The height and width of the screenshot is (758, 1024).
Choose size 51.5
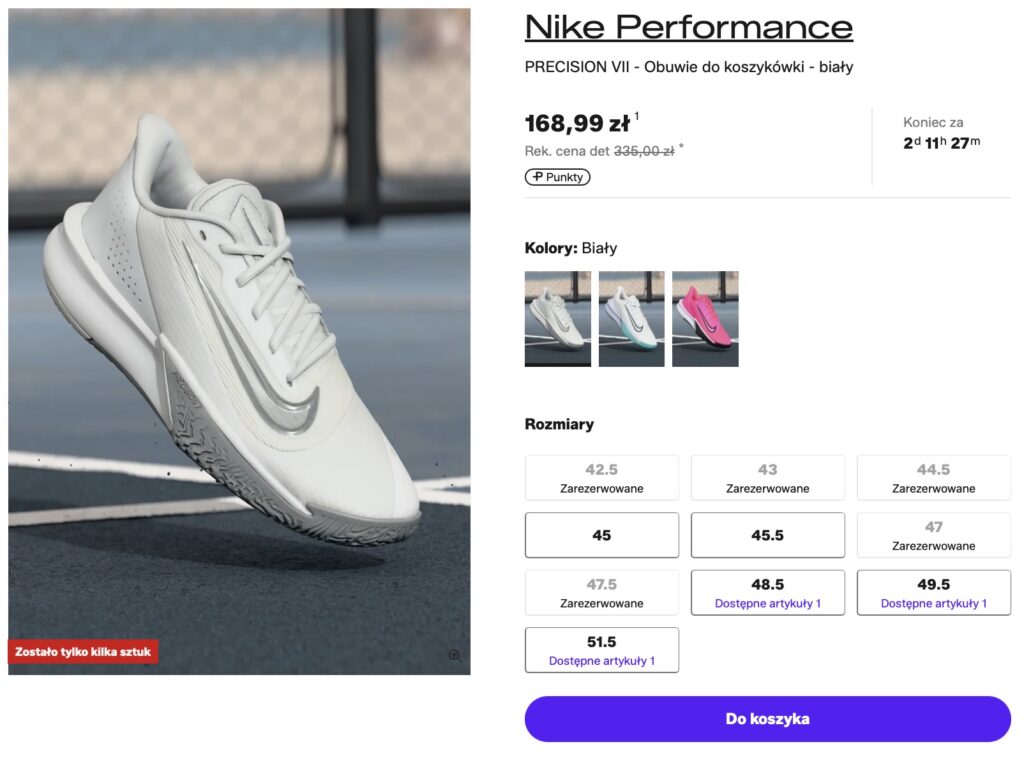tap(601, 649)
